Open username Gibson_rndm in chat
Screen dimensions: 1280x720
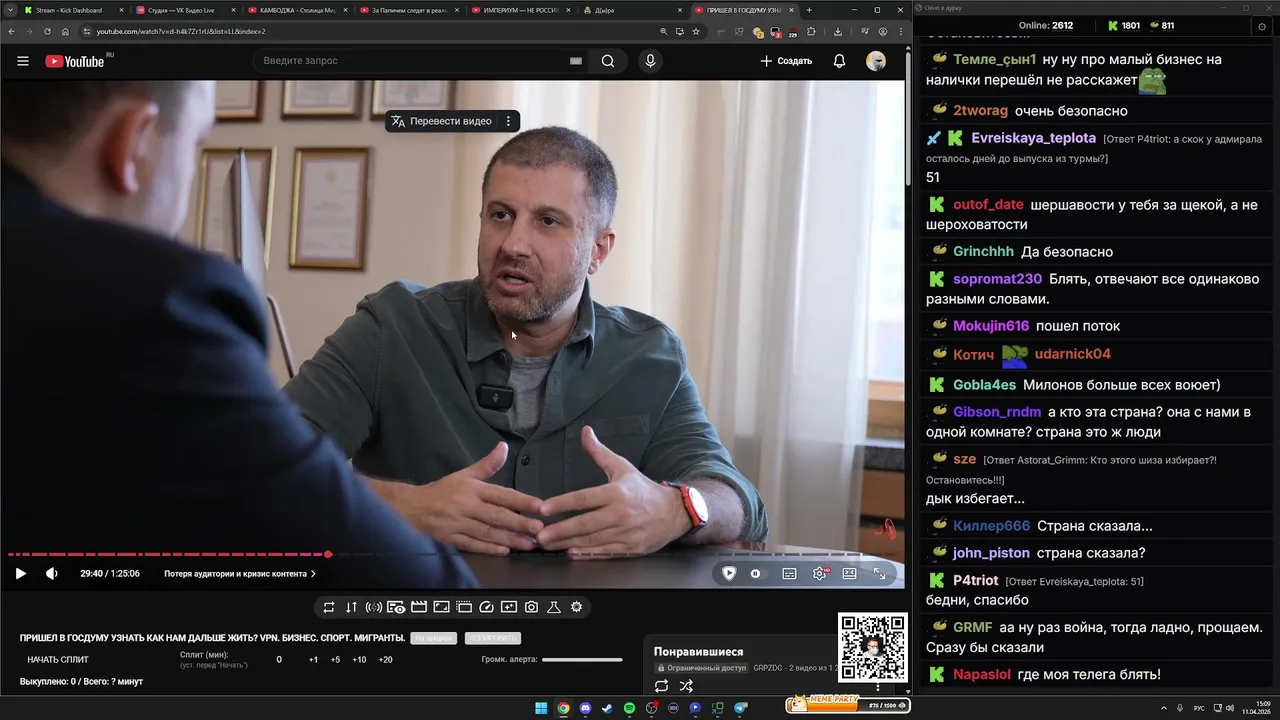pos(997,412)
